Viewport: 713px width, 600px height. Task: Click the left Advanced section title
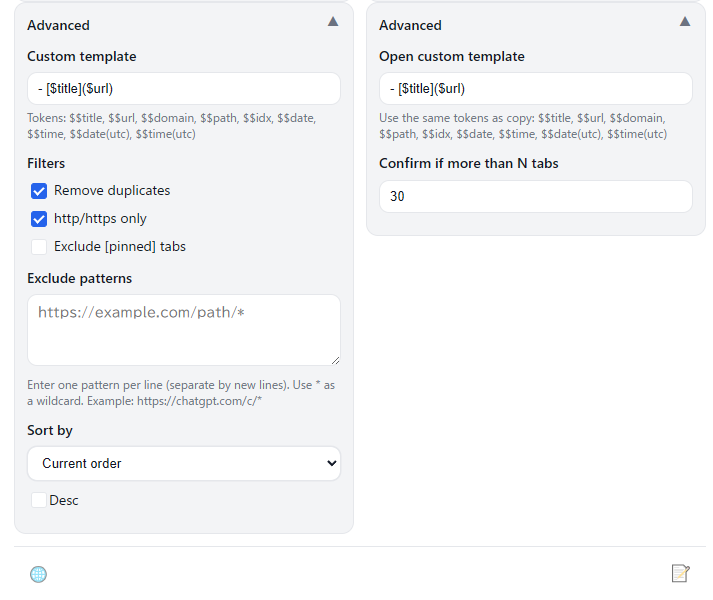[58, 25]
